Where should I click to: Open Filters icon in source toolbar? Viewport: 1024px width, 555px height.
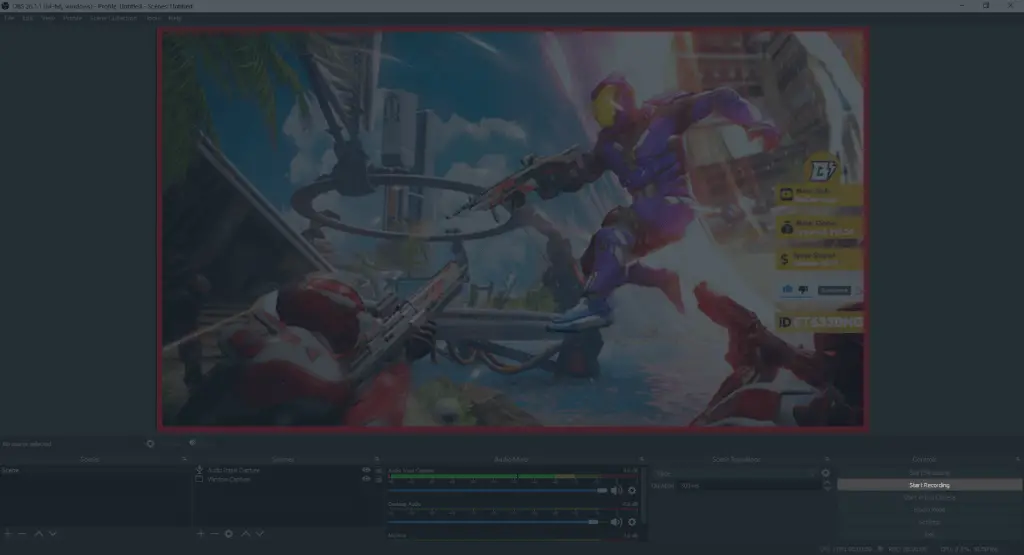tap(193, 443)
